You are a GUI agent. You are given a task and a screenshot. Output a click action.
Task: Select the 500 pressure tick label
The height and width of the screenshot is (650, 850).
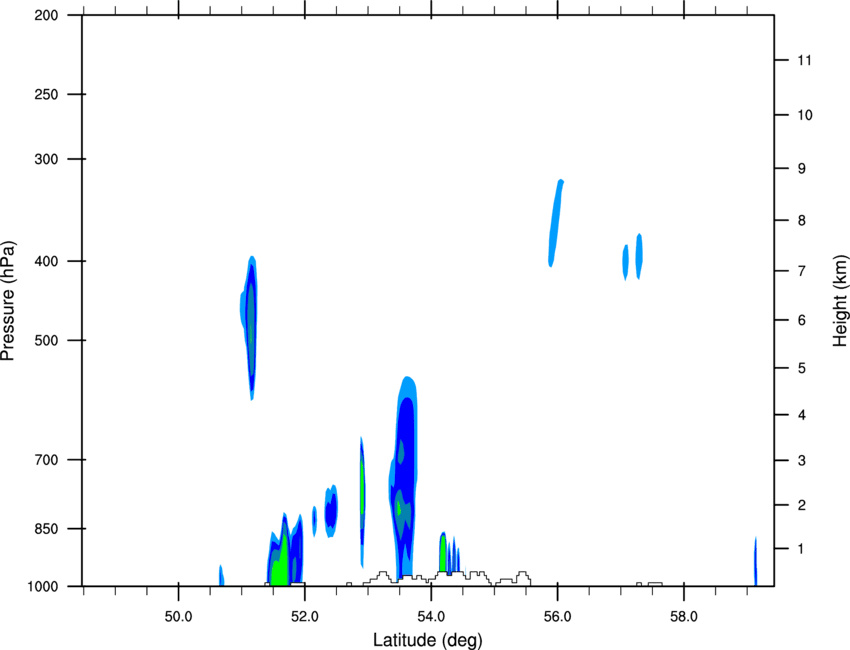[x=46, y=340]
